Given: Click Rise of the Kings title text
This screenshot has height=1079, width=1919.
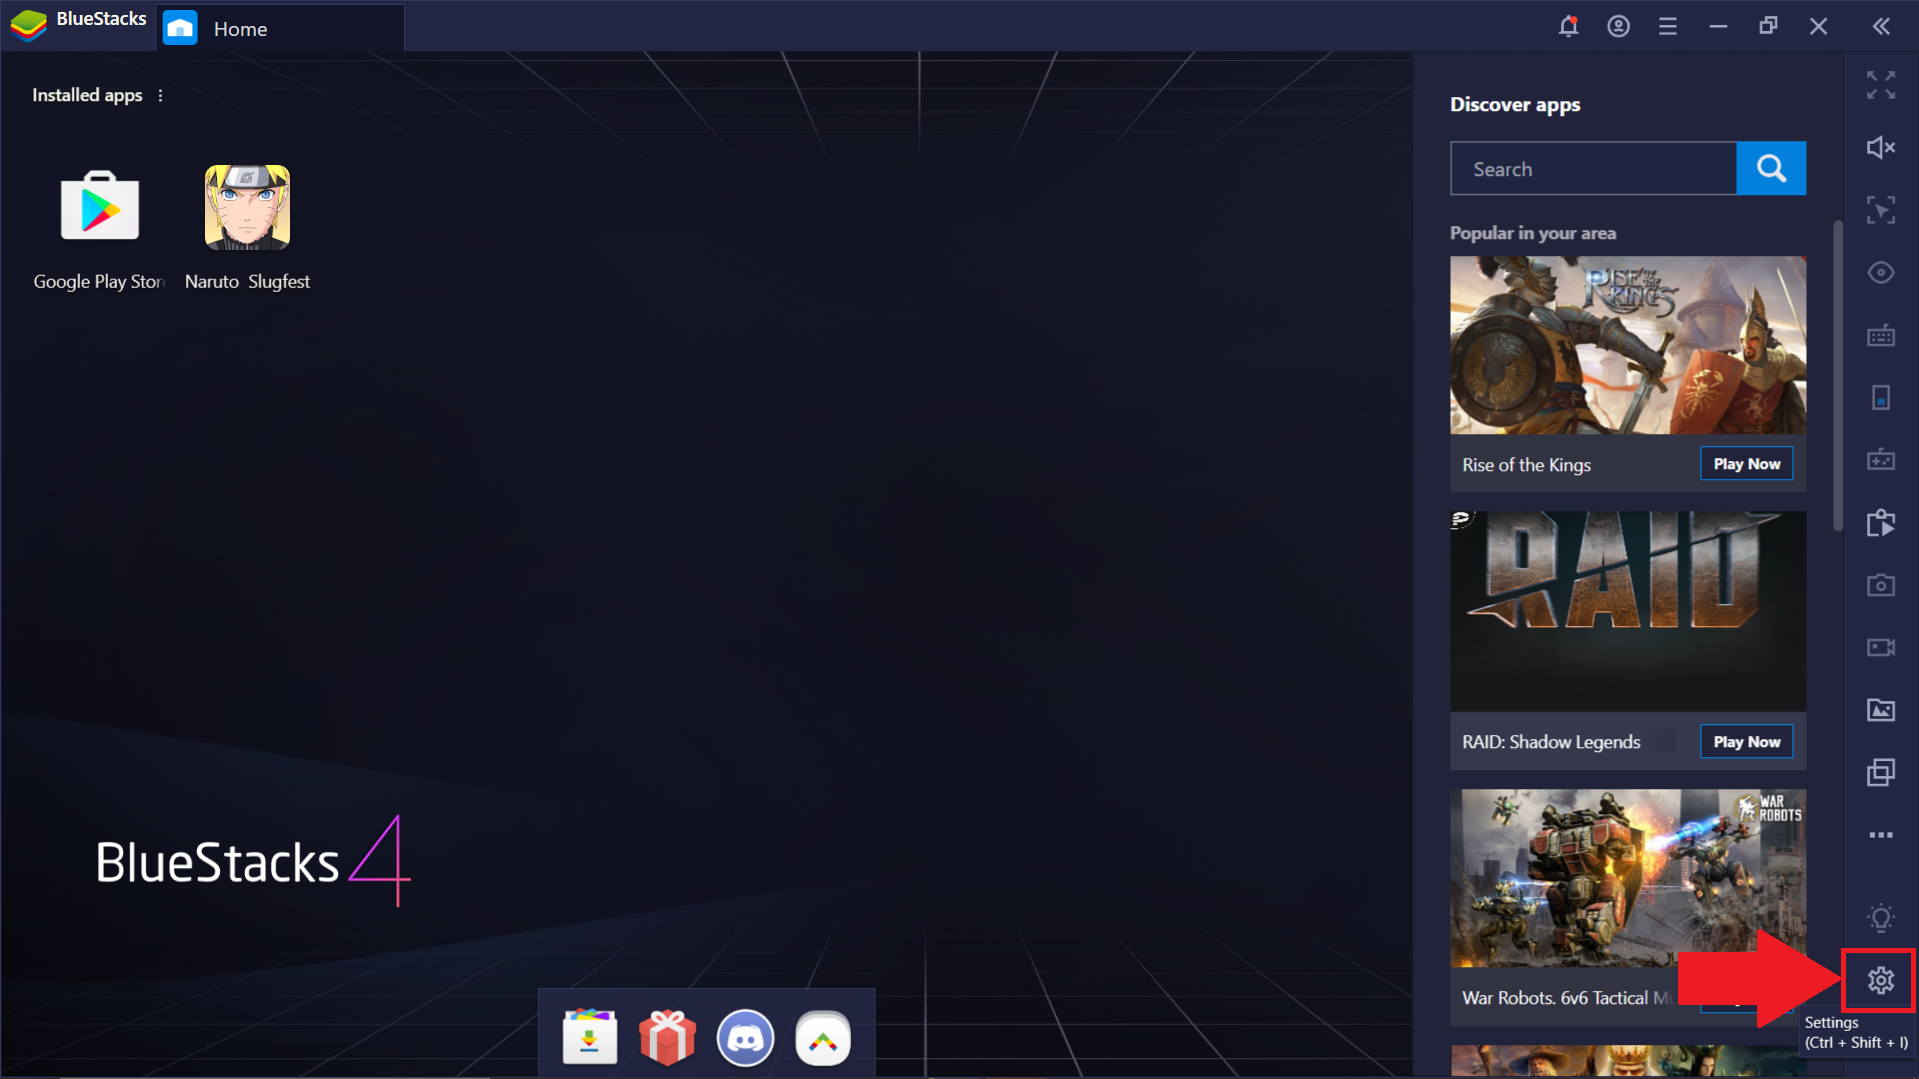Looking at the screenshot, I should click(x=1526, y=465).
